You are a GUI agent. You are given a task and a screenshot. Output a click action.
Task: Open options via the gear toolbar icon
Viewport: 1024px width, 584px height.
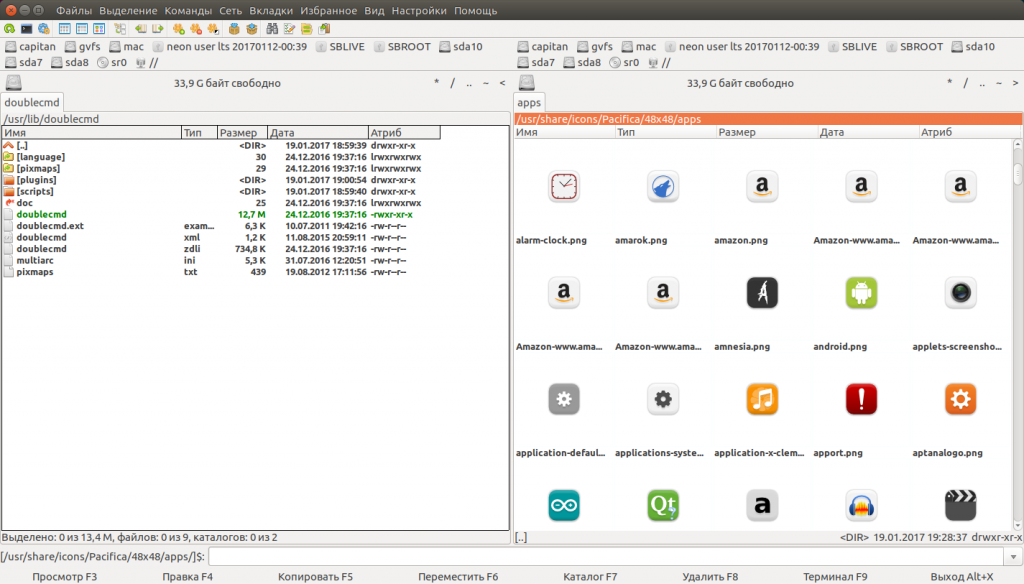tap(44, 29)
